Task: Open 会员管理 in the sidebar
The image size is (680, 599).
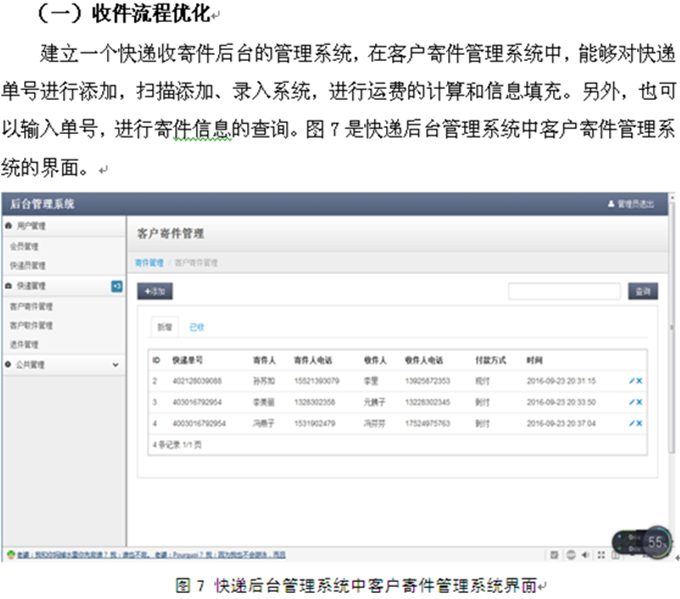Action: click(x=25, y=246)
